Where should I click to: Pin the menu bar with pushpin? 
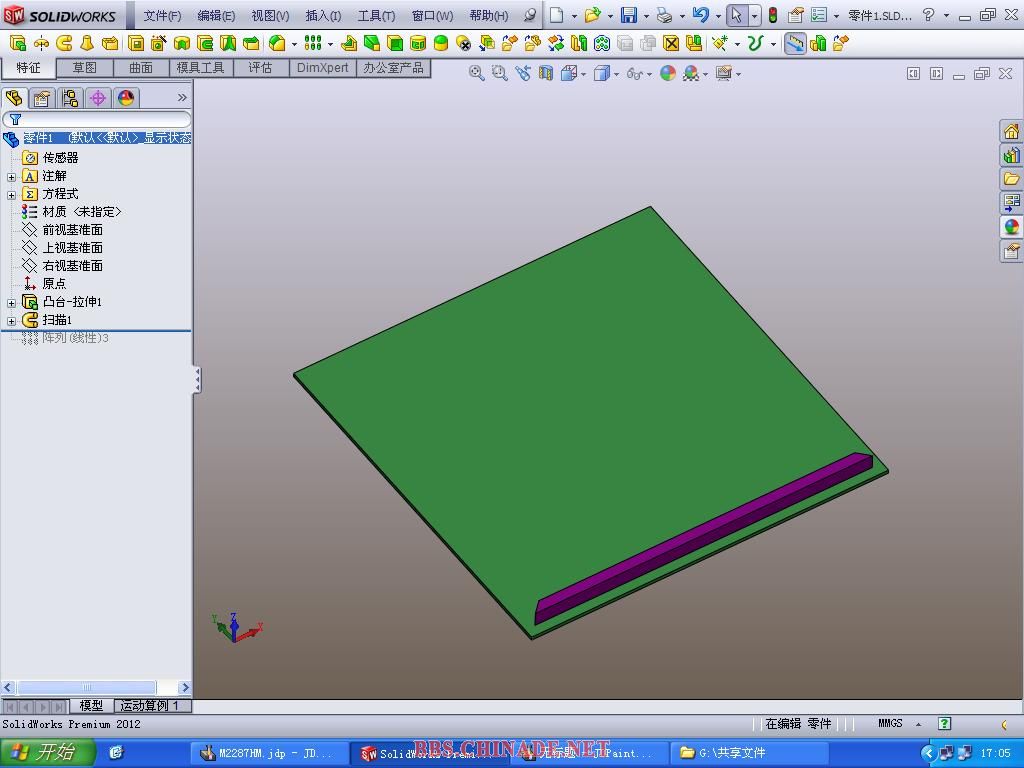530,15
